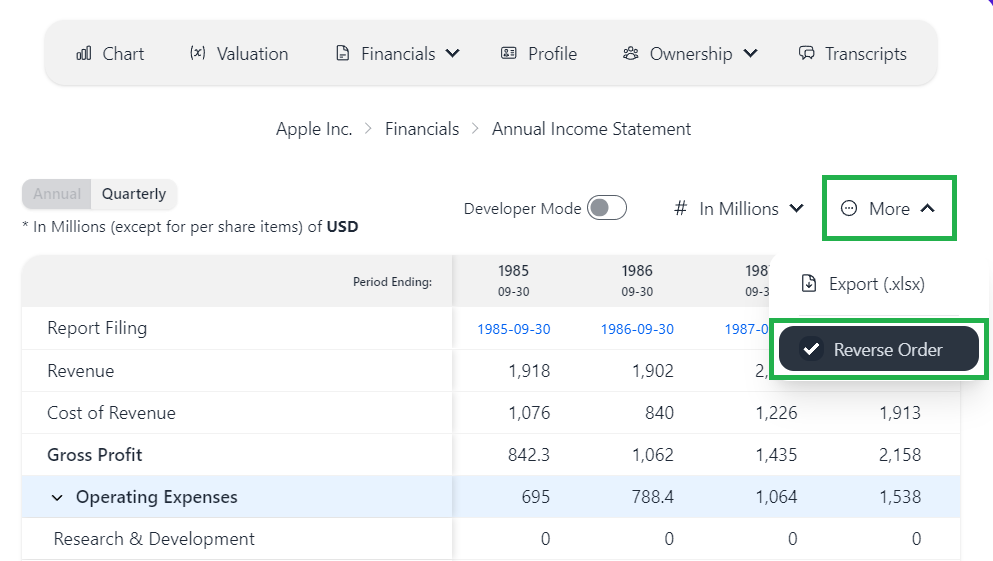This screenshot has height=561, width=993.
Task: Click the Research & Development row label
Action: tap(154, 539)
